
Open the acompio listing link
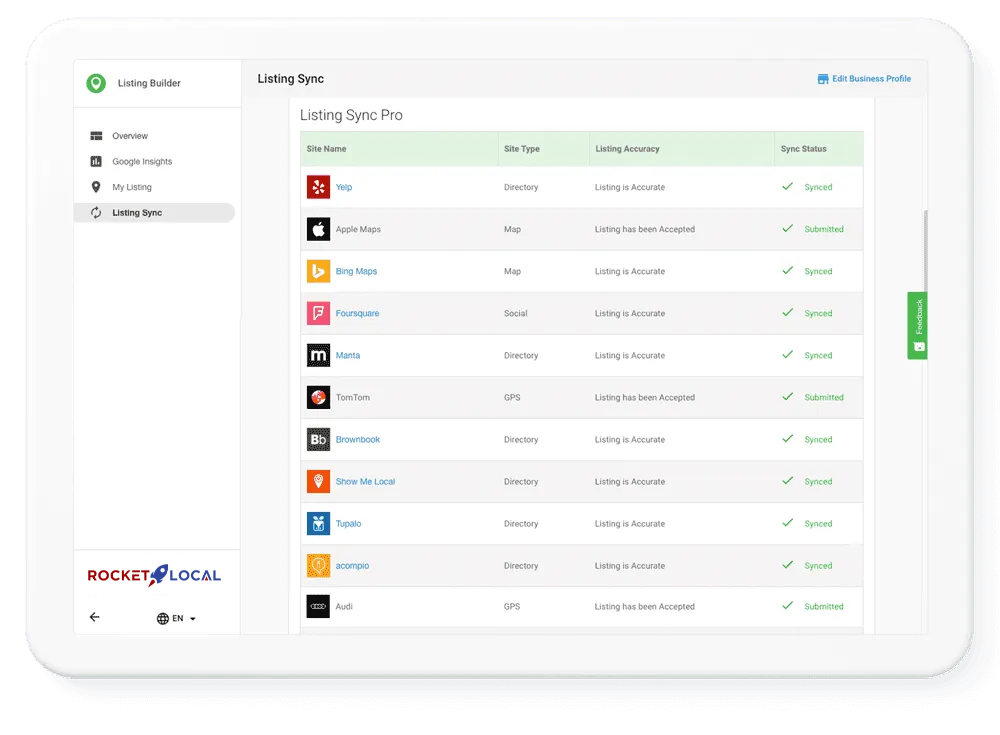tap(352, 566)
